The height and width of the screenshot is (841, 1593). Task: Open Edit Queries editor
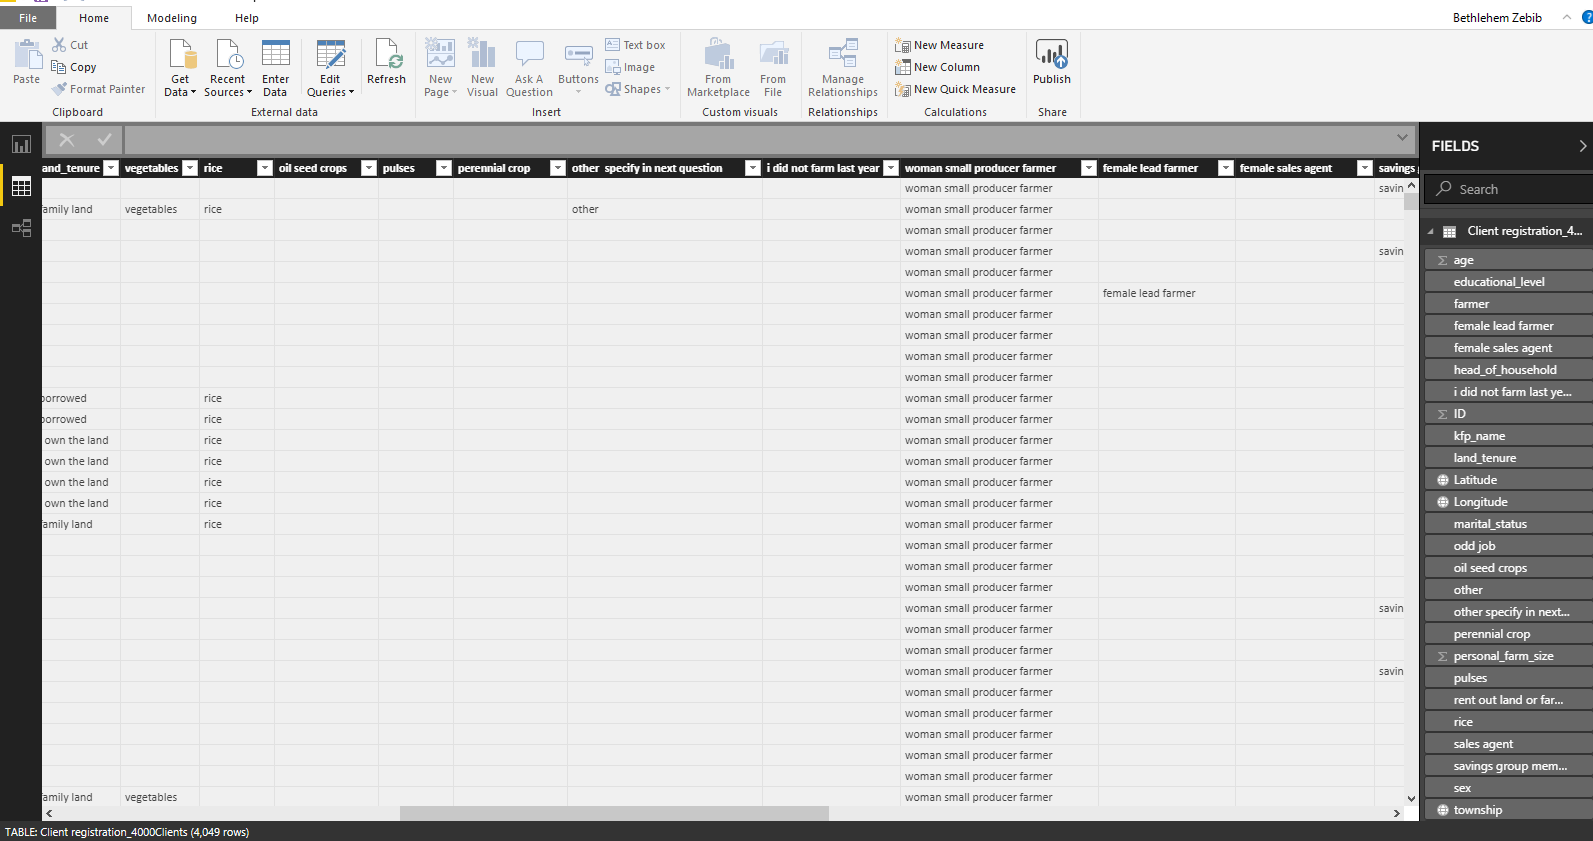(x=330, y=68)
